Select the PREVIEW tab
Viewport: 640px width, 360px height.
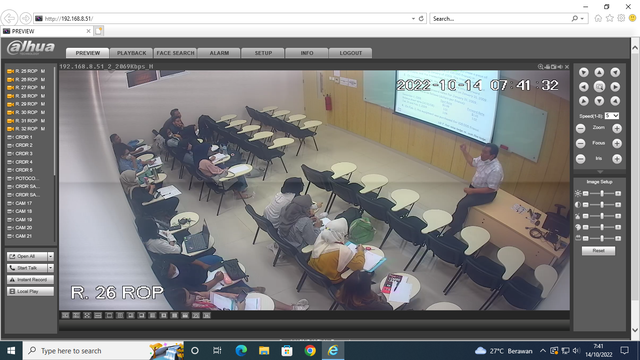88,53
